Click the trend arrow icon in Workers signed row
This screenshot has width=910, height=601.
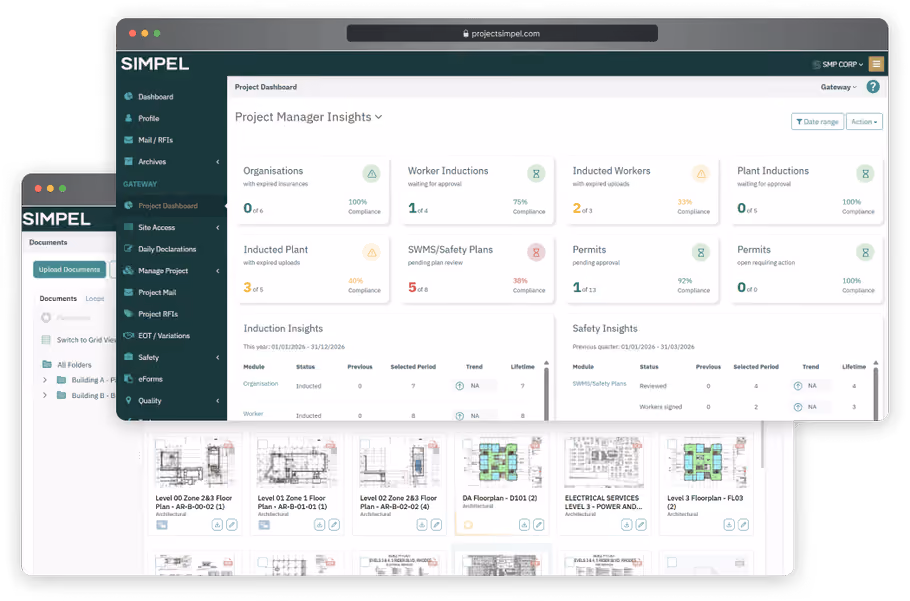click(x=798, y=407)
